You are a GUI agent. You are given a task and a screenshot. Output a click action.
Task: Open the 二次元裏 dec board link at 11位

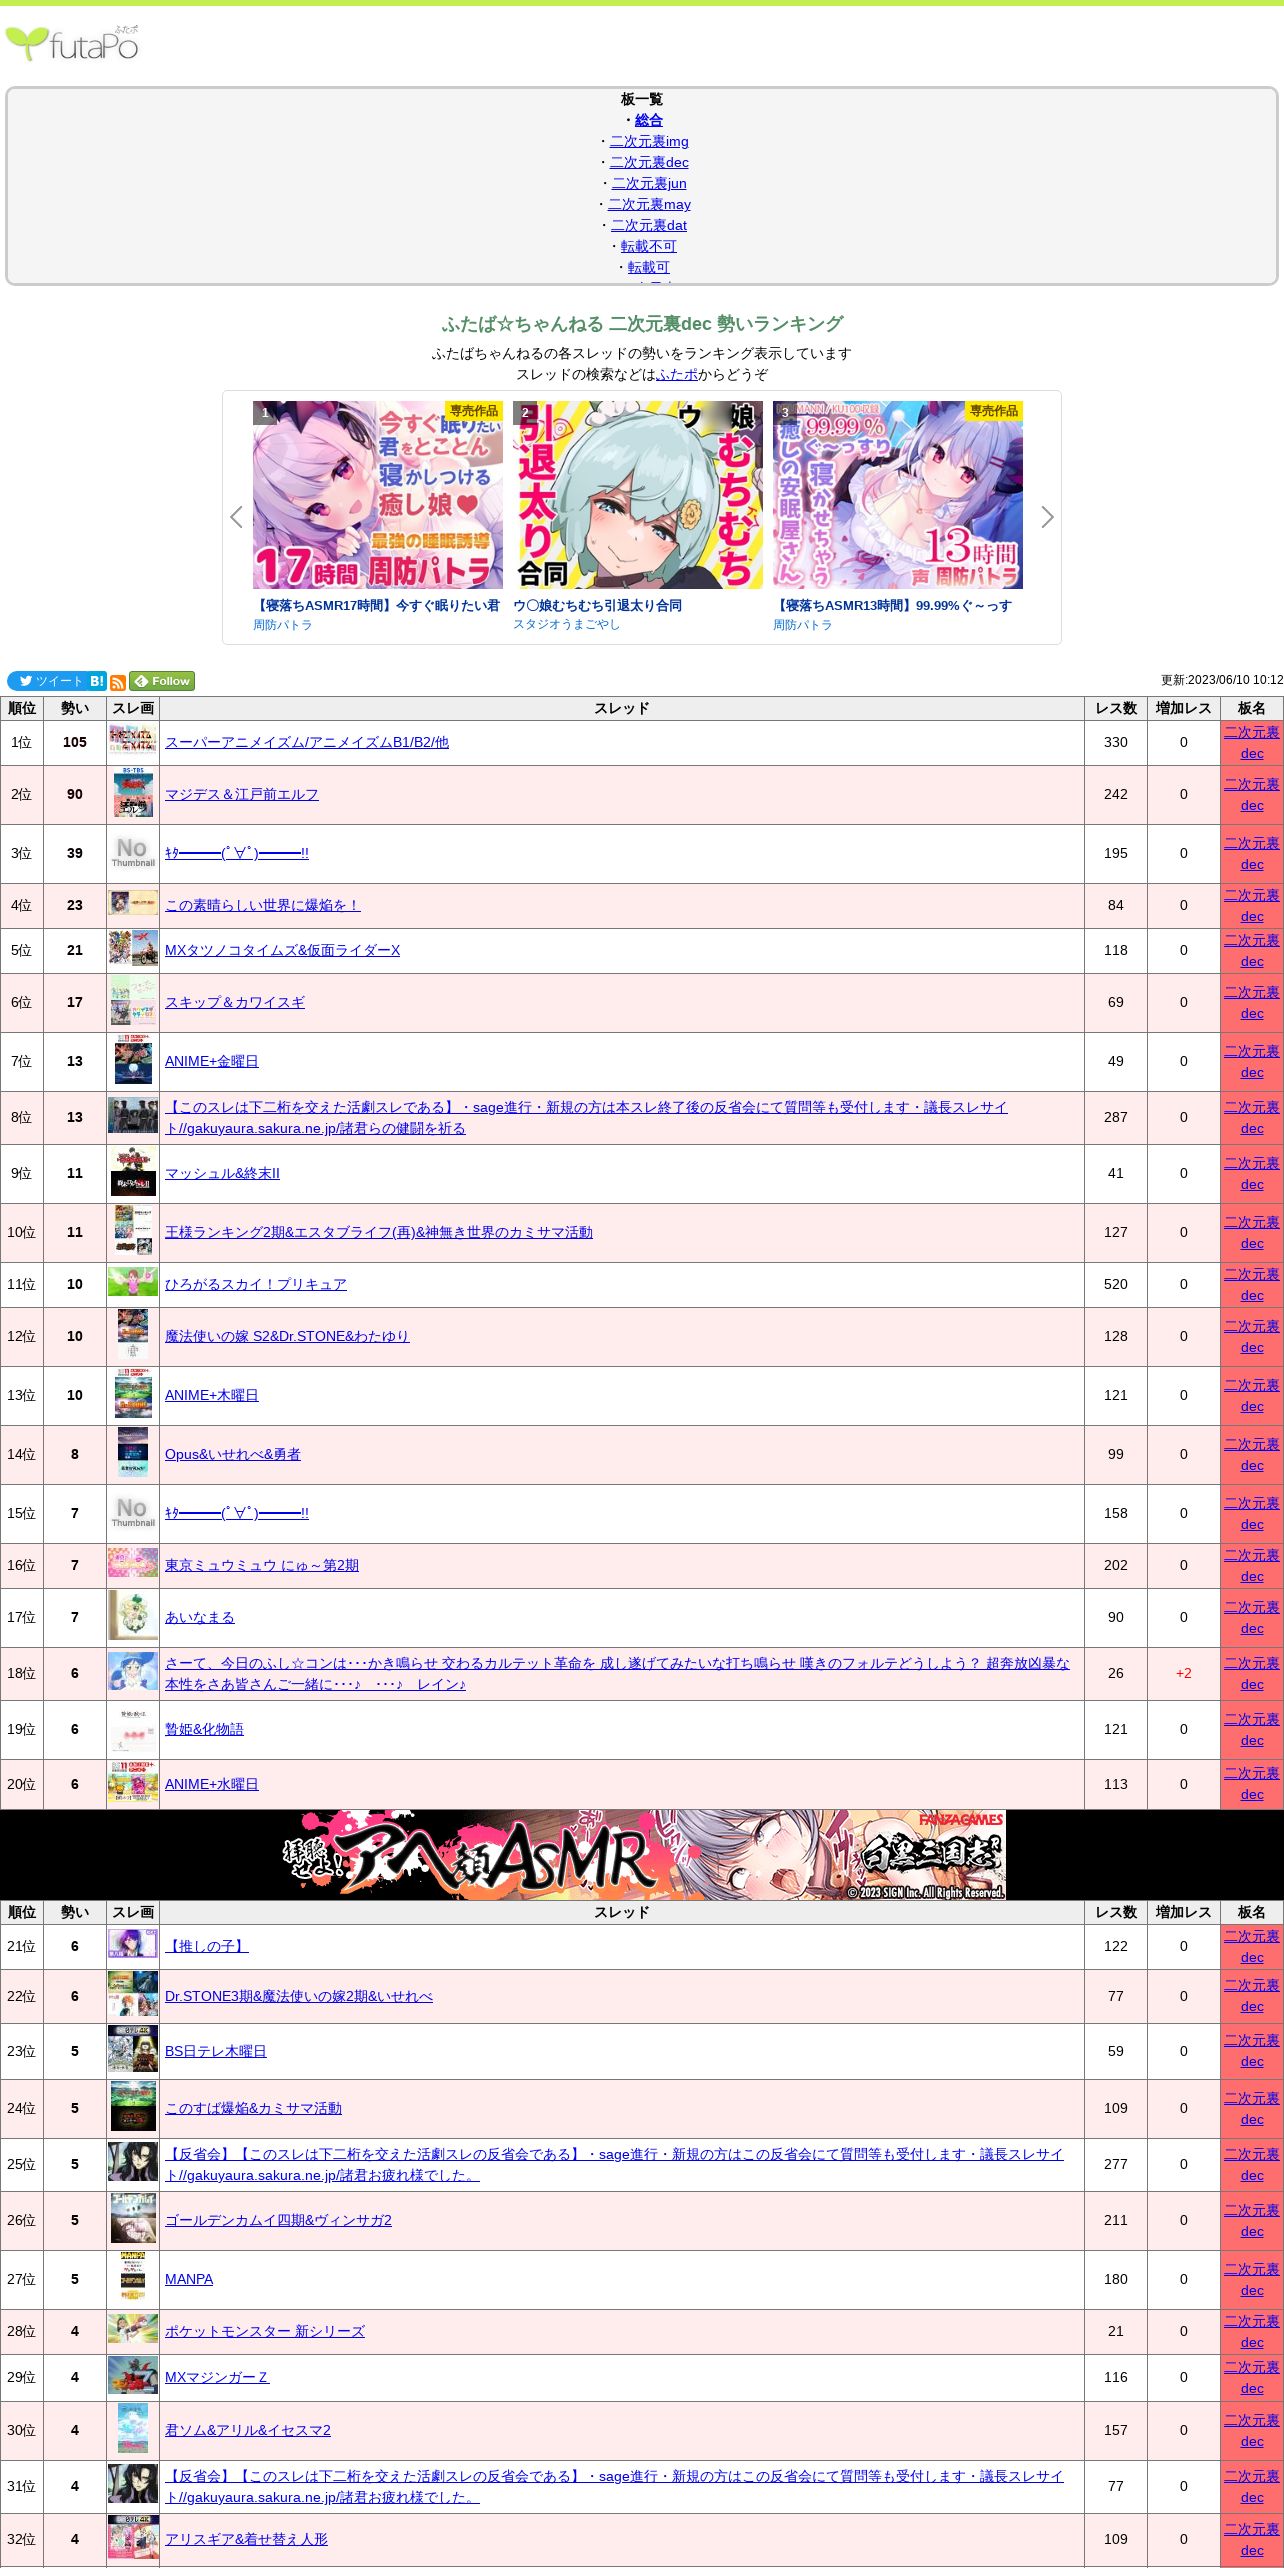coord(1252,1285)
